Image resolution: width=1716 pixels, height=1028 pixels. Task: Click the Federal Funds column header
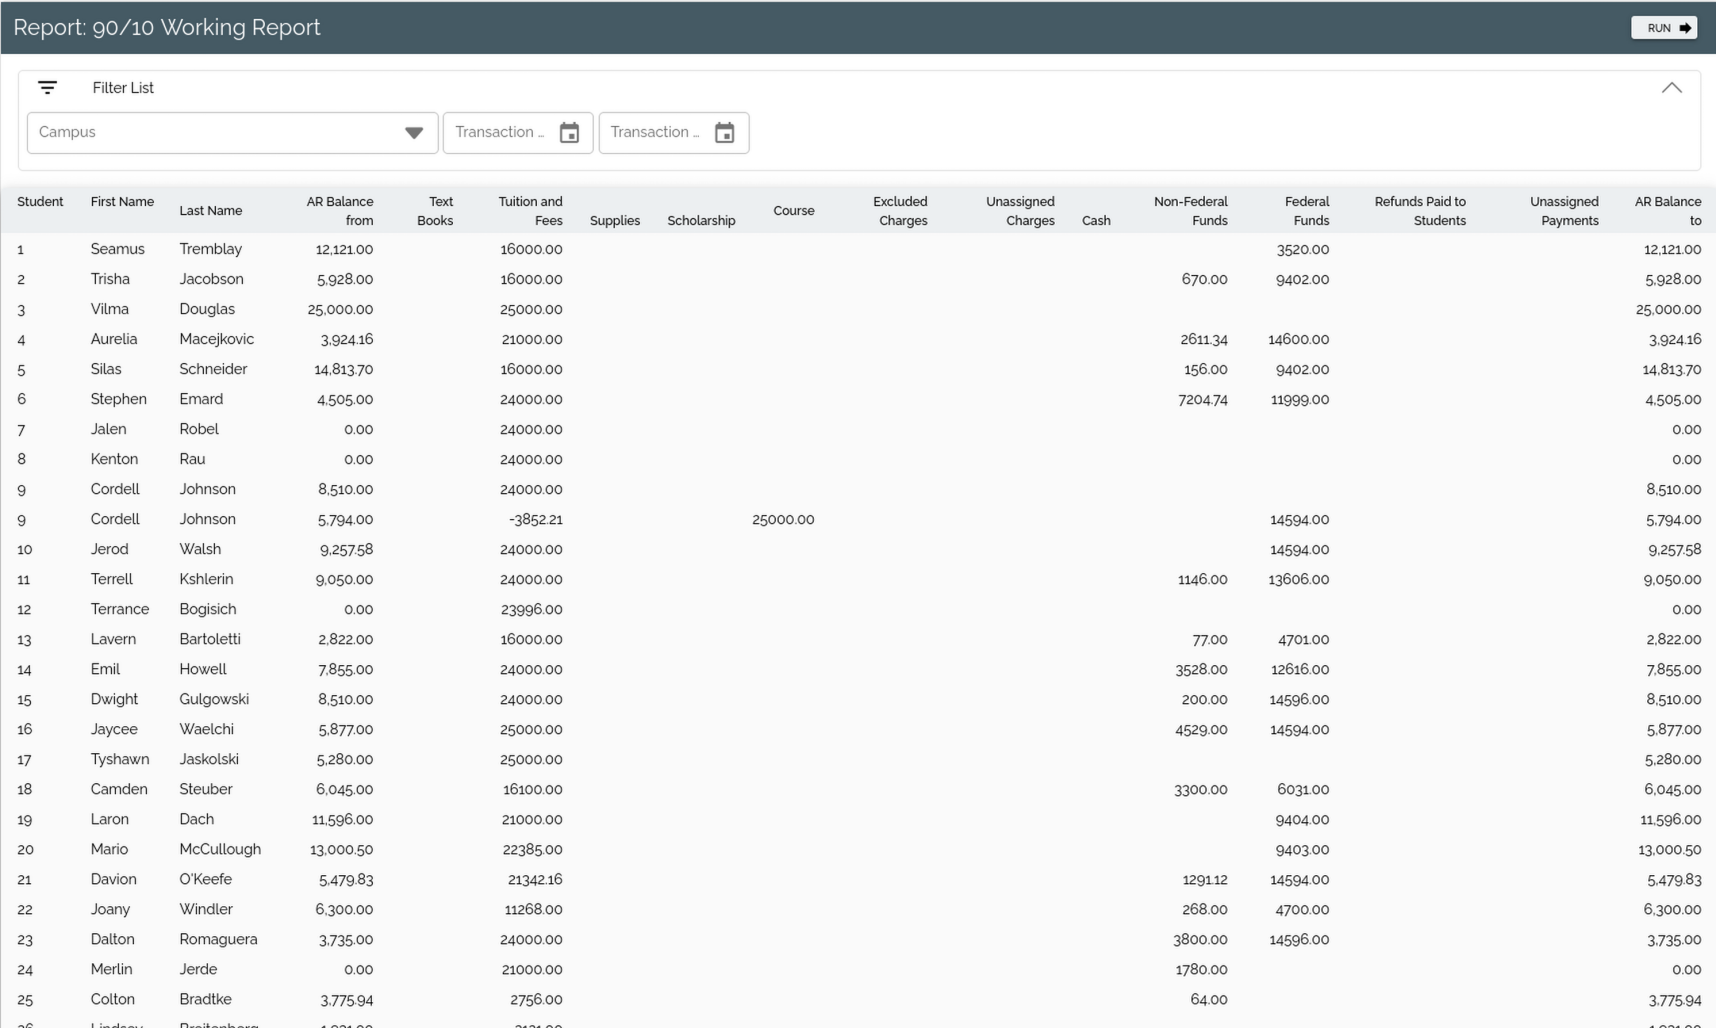(1306, 211)
